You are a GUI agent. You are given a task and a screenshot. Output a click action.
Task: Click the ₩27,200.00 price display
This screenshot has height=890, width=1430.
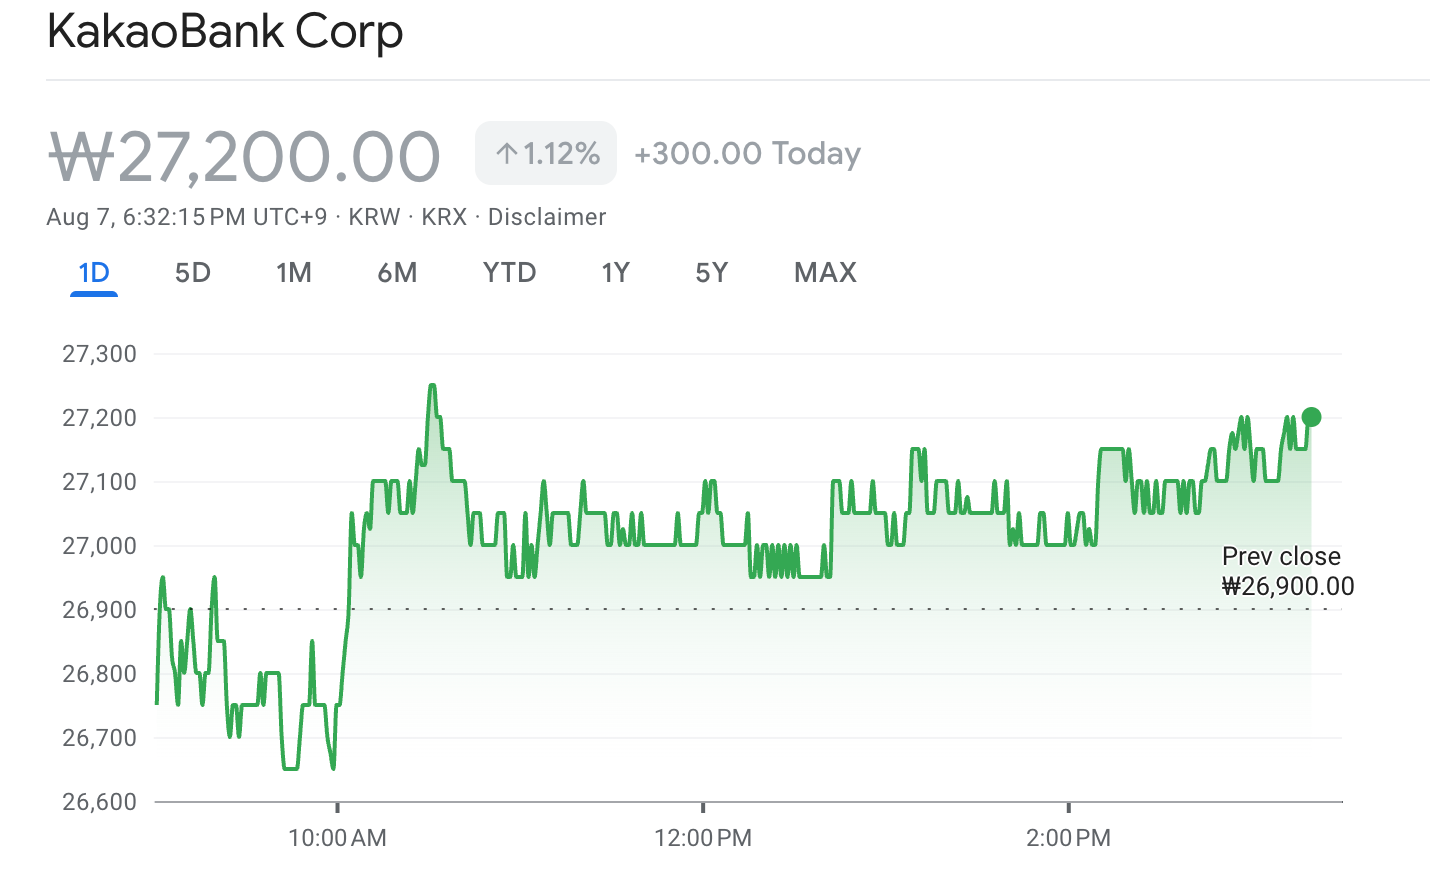tap(243, 153)
